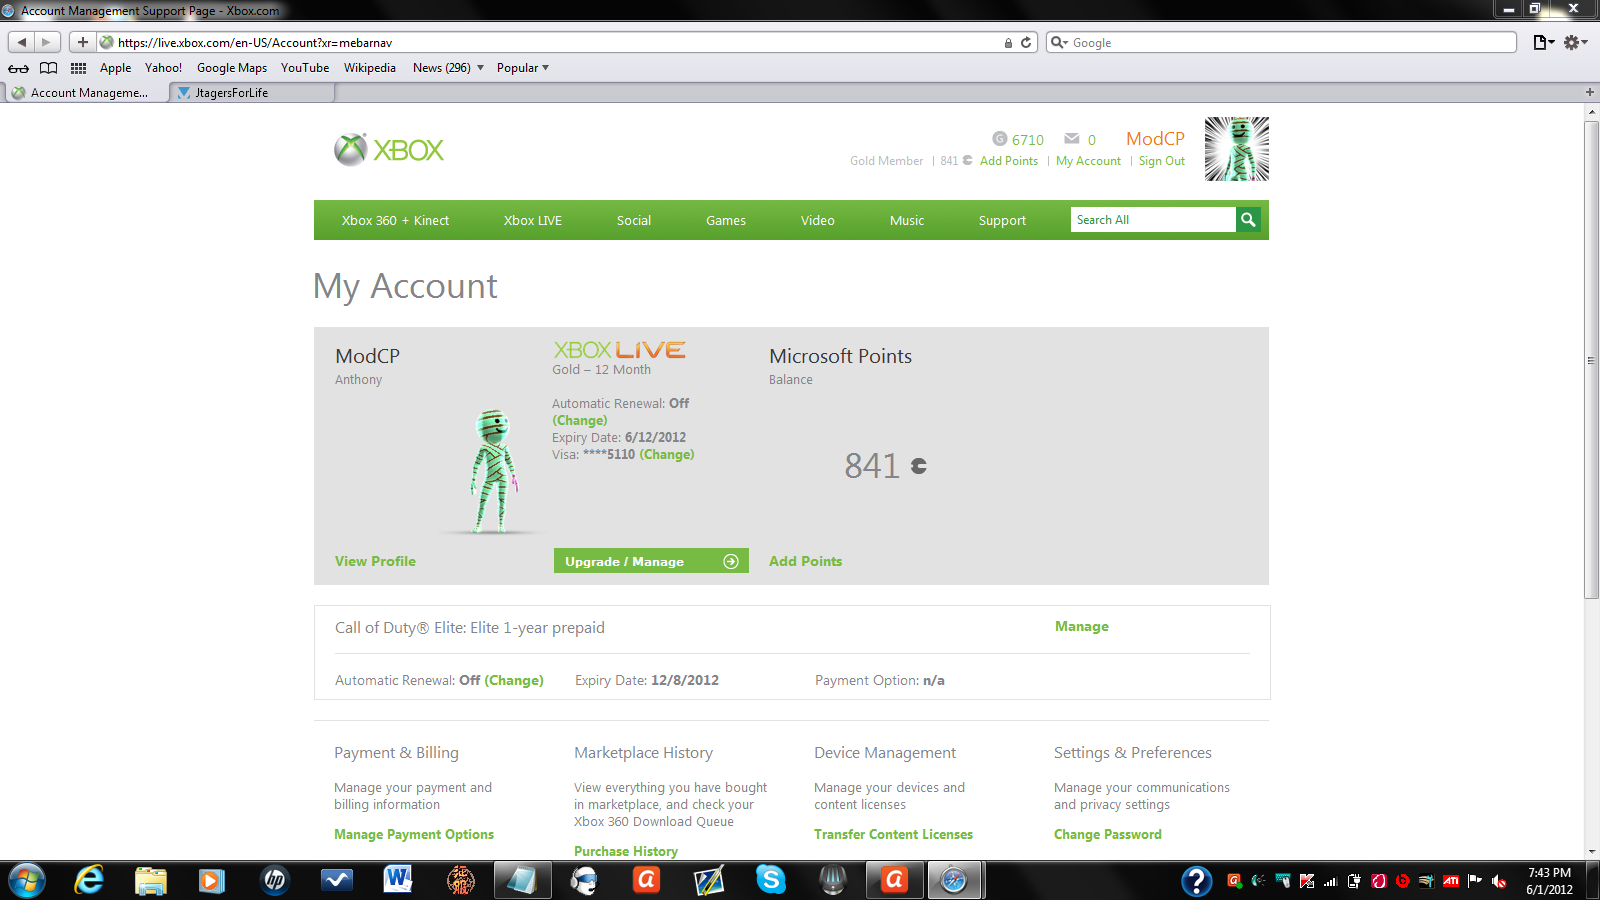Switch to the JtagersForLife tab
The width and height of the screenshot is (1600, 900).
tap(253, 93)
